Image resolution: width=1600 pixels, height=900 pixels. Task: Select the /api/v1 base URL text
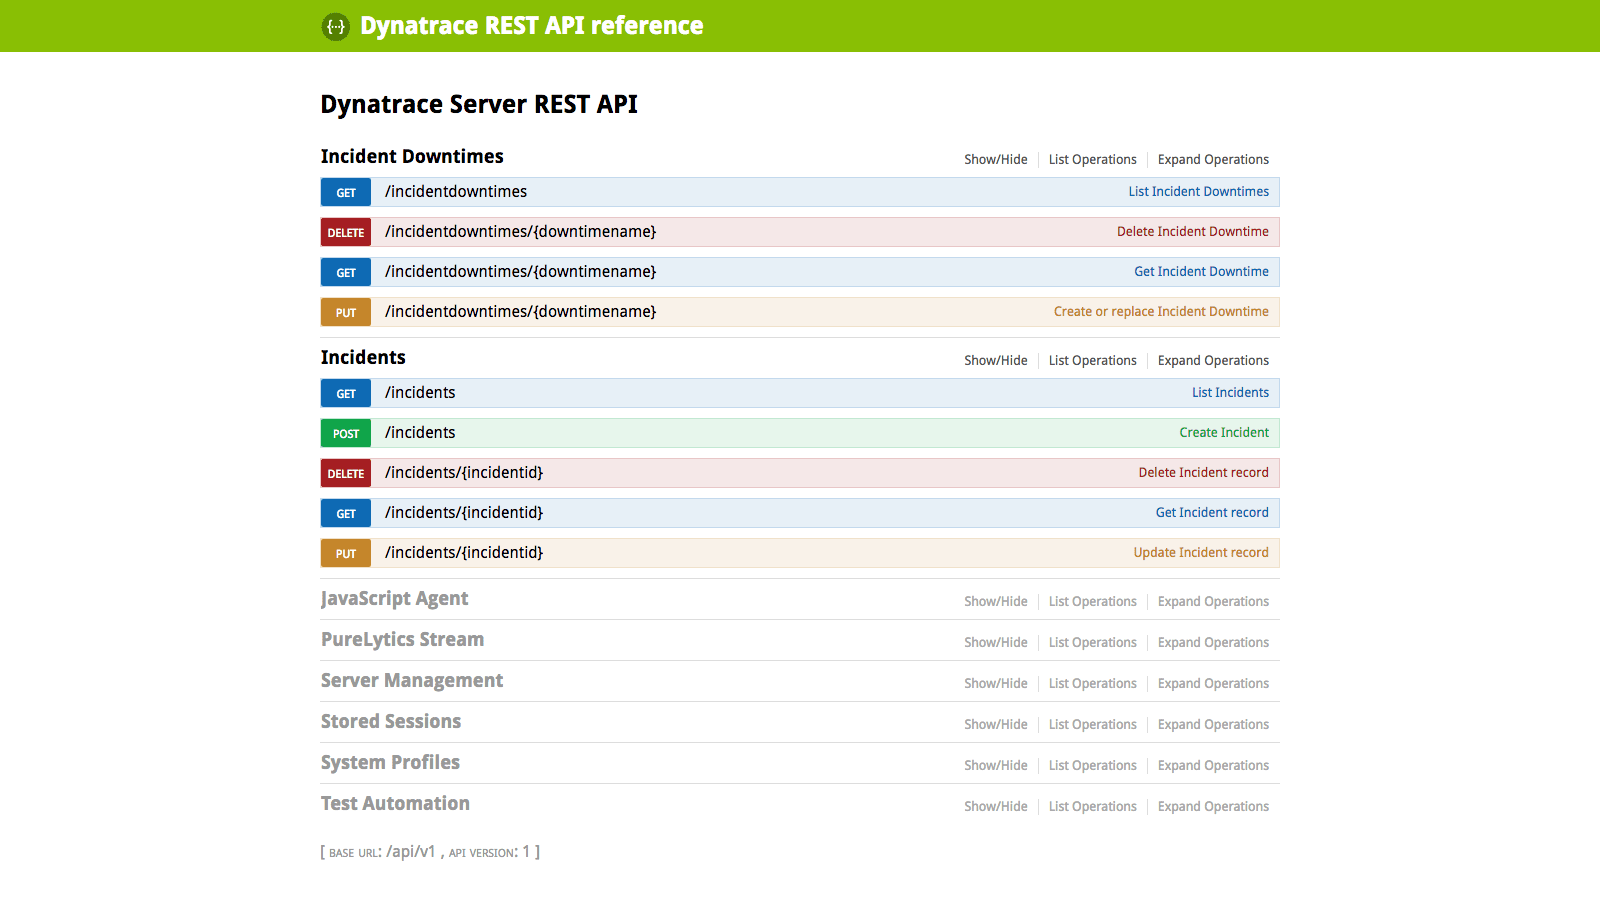[411, 852]
